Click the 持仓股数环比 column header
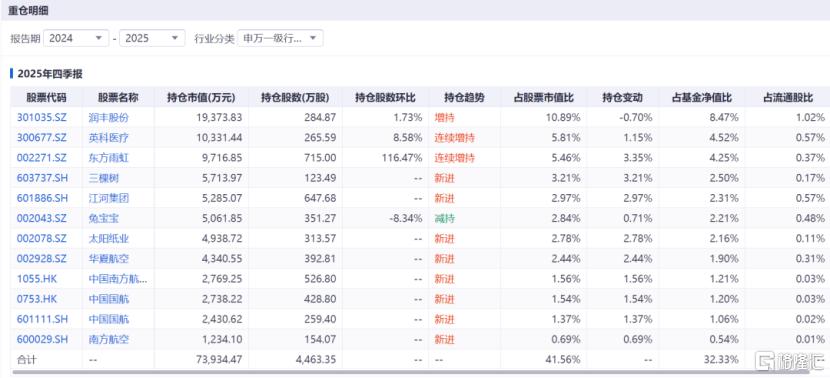 (x=385, y=98)
